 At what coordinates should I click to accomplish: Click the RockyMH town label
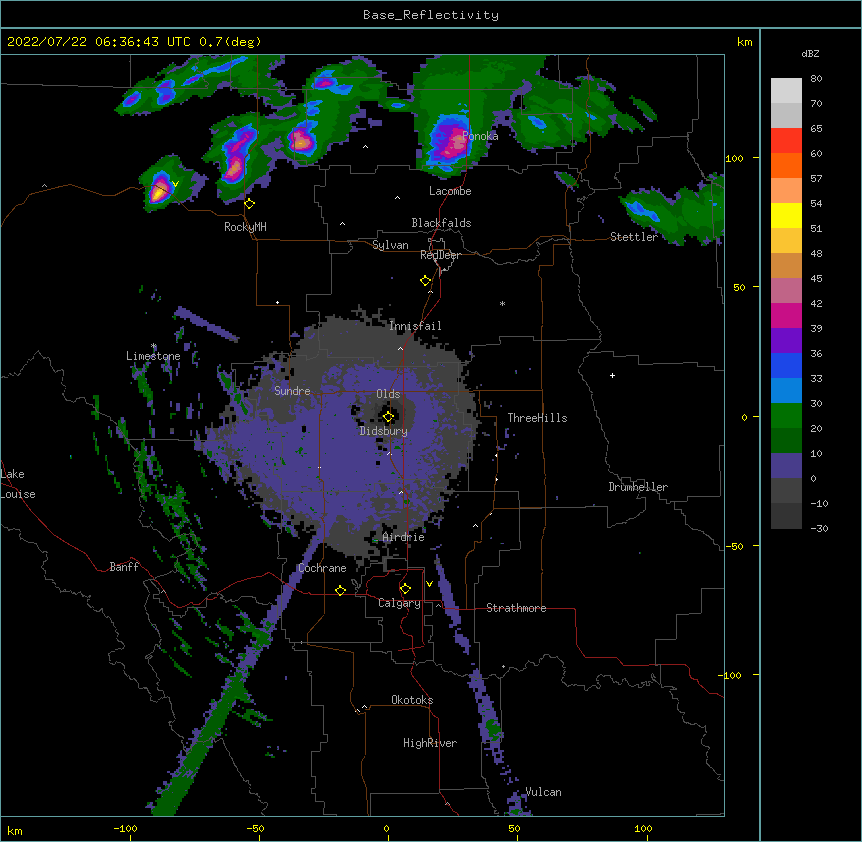pyautogui.click(x=245, y=227)
